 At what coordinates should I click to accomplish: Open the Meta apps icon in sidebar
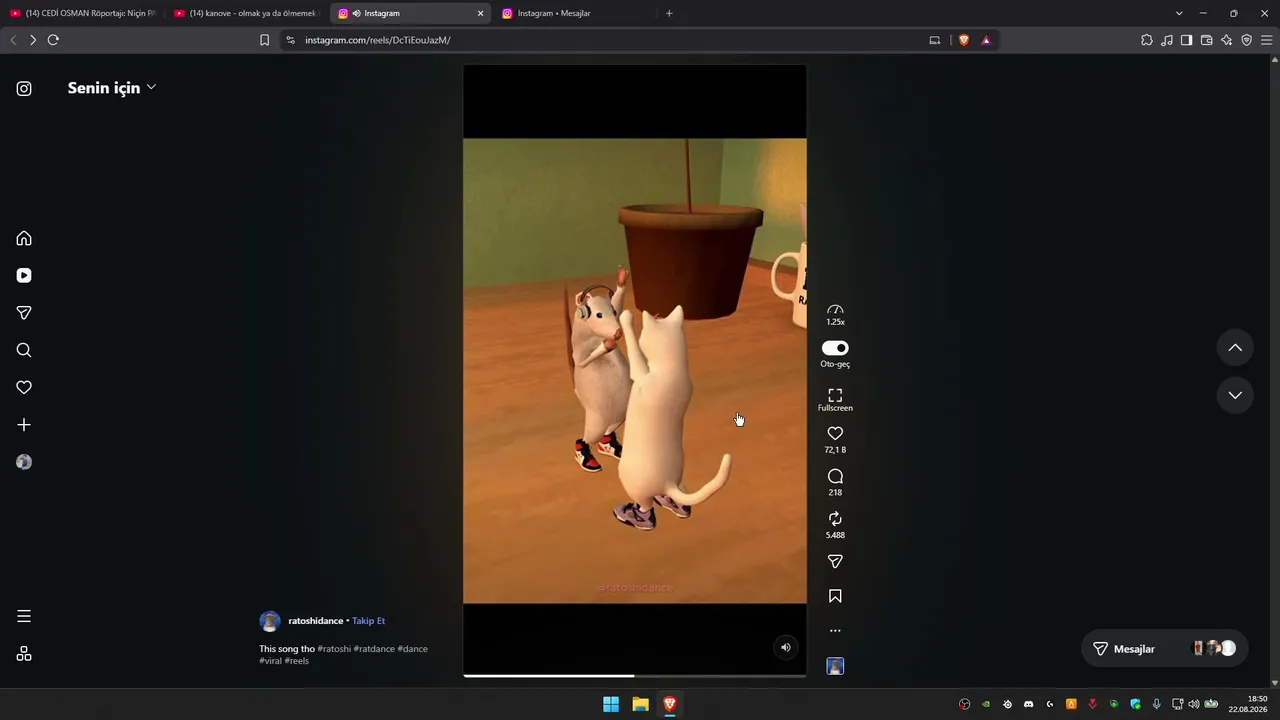pyautogui.click(x=24, y=654)
